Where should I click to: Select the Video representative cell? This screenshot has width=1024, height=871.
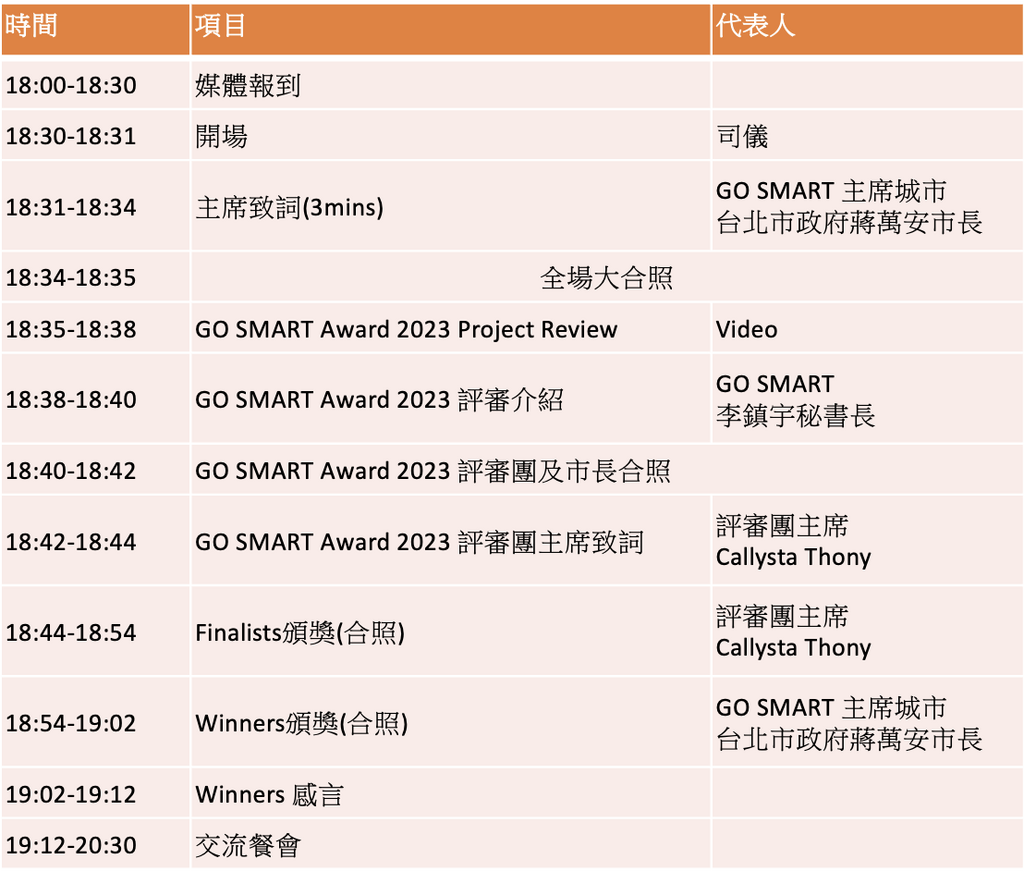[x=746, y=330]
